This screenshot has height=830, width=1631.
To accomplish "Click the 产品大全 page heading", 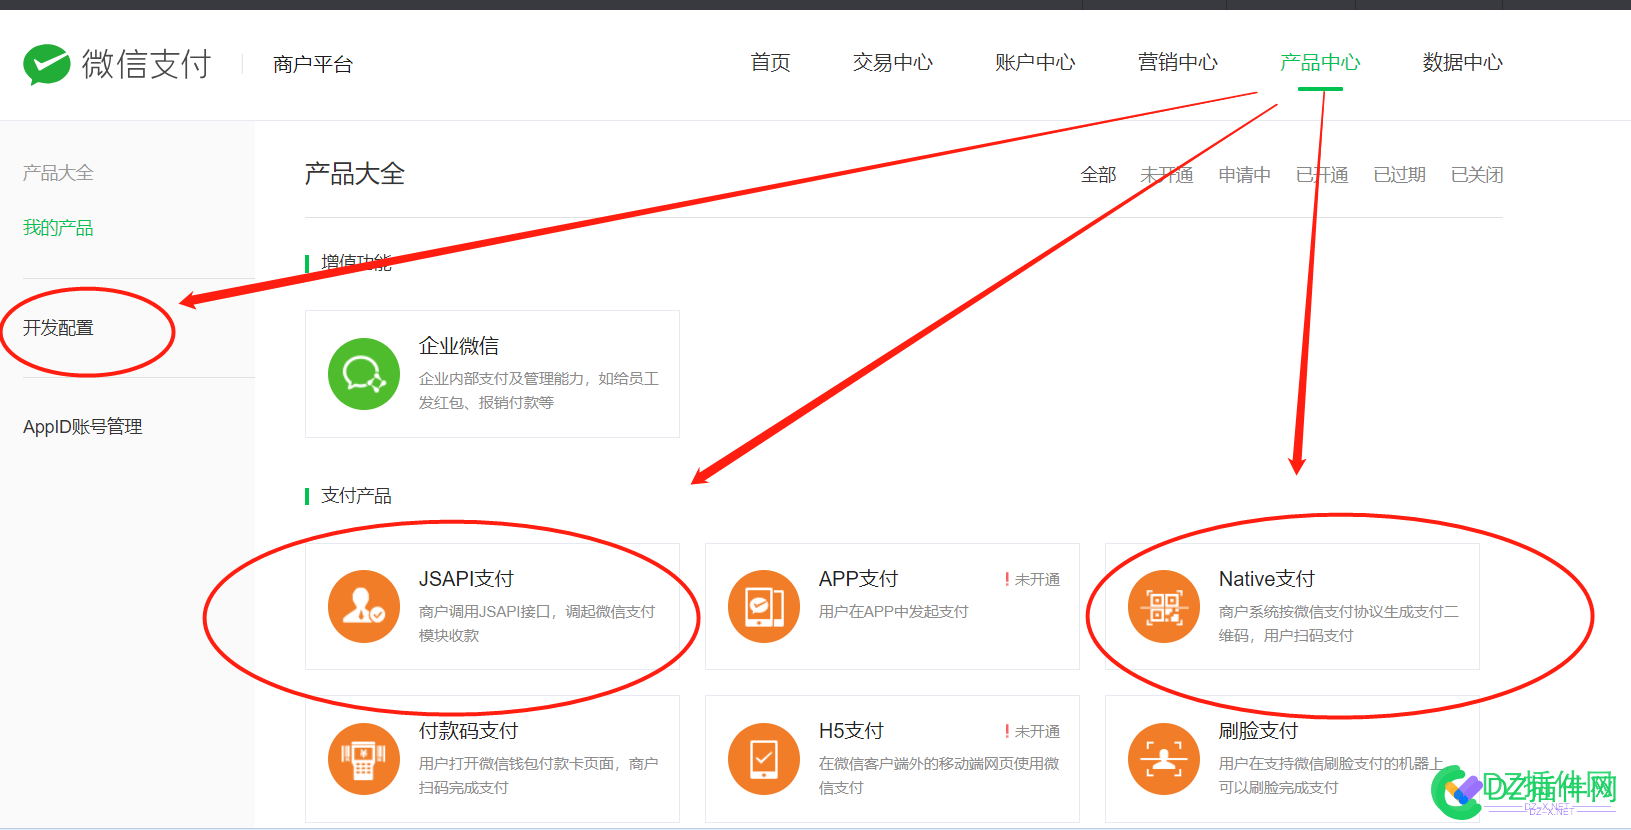I will (x=355, y=174).
